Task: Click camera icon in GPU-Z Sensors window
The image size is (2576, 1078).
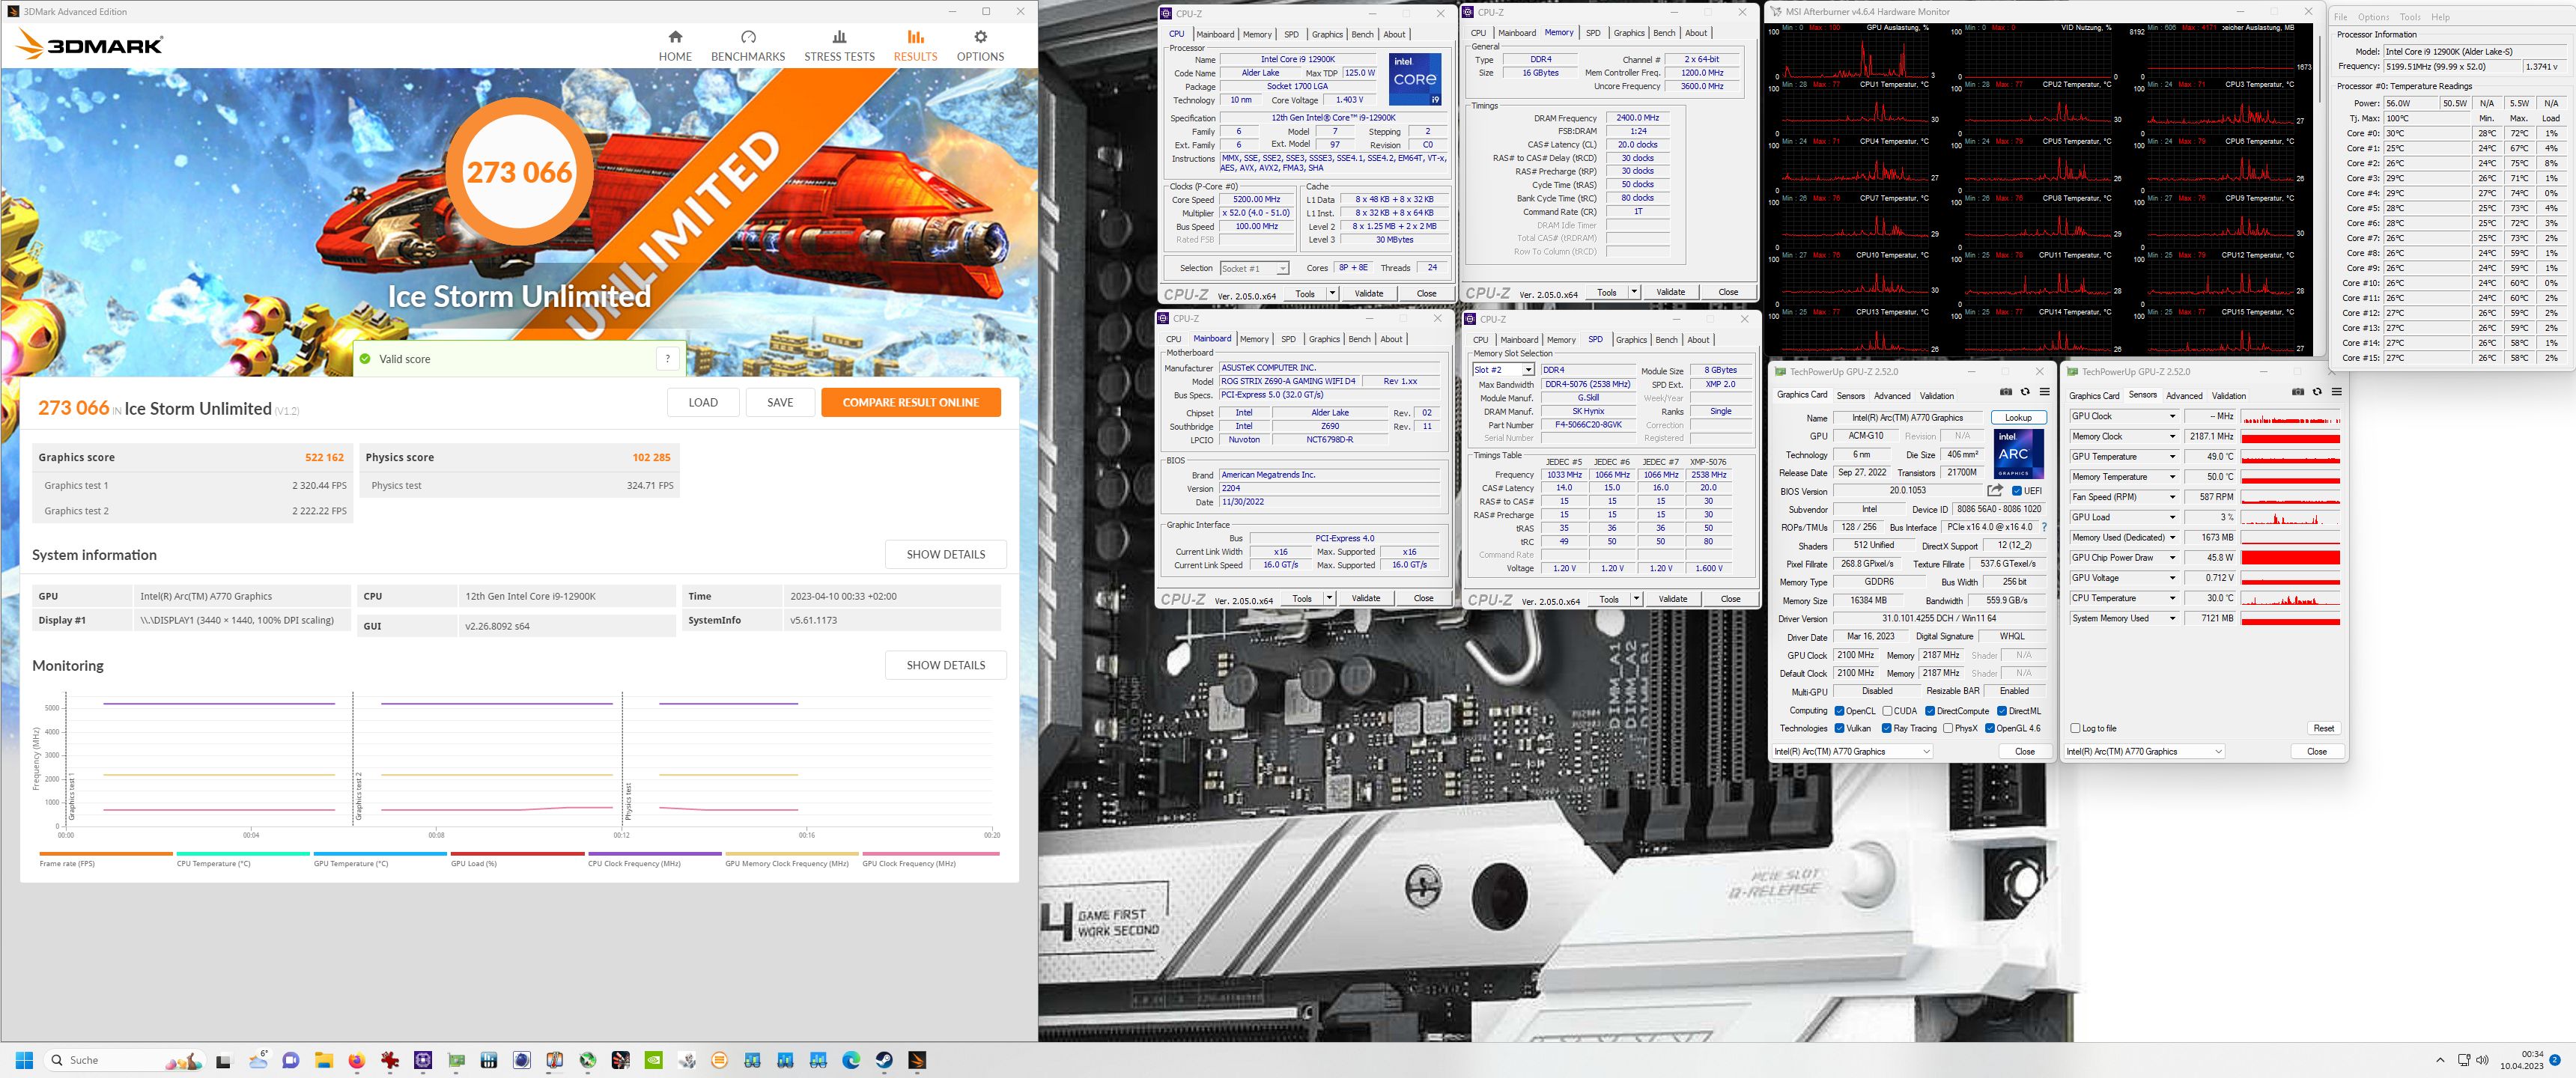Action: pos(2297,392)
